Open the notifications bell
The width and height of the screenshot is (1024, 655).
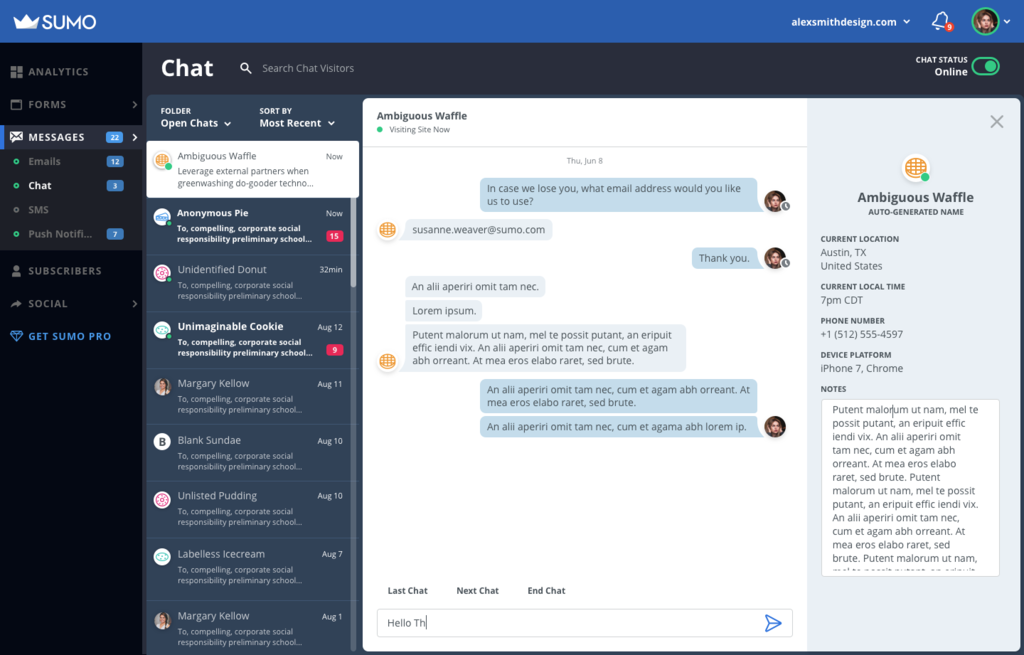coord(940,20)
